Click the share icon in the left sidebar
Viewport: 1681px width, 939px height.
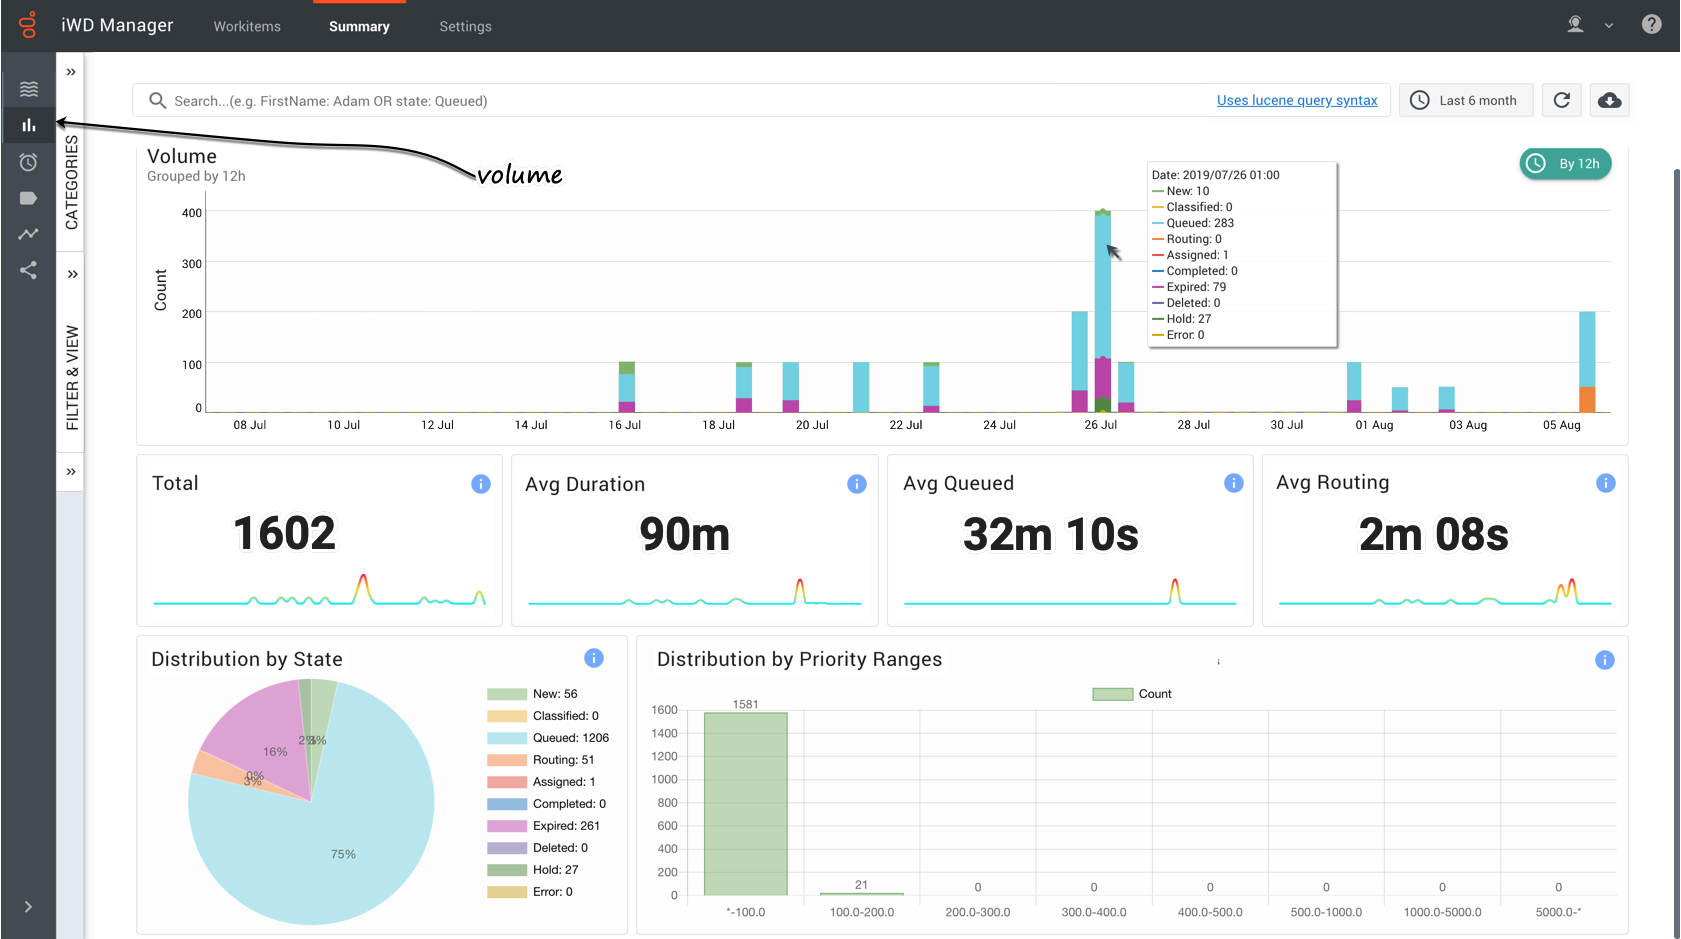[29, 270]
